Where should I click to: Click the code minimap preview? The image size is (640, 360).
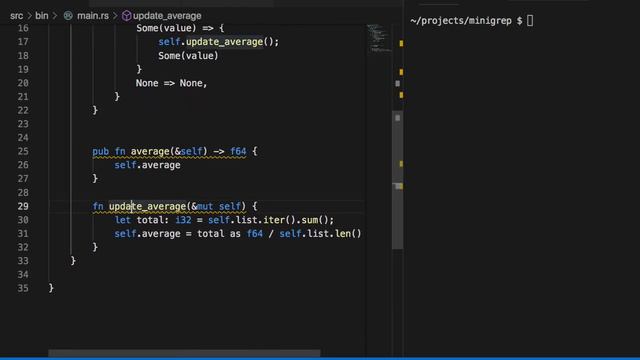379,39
